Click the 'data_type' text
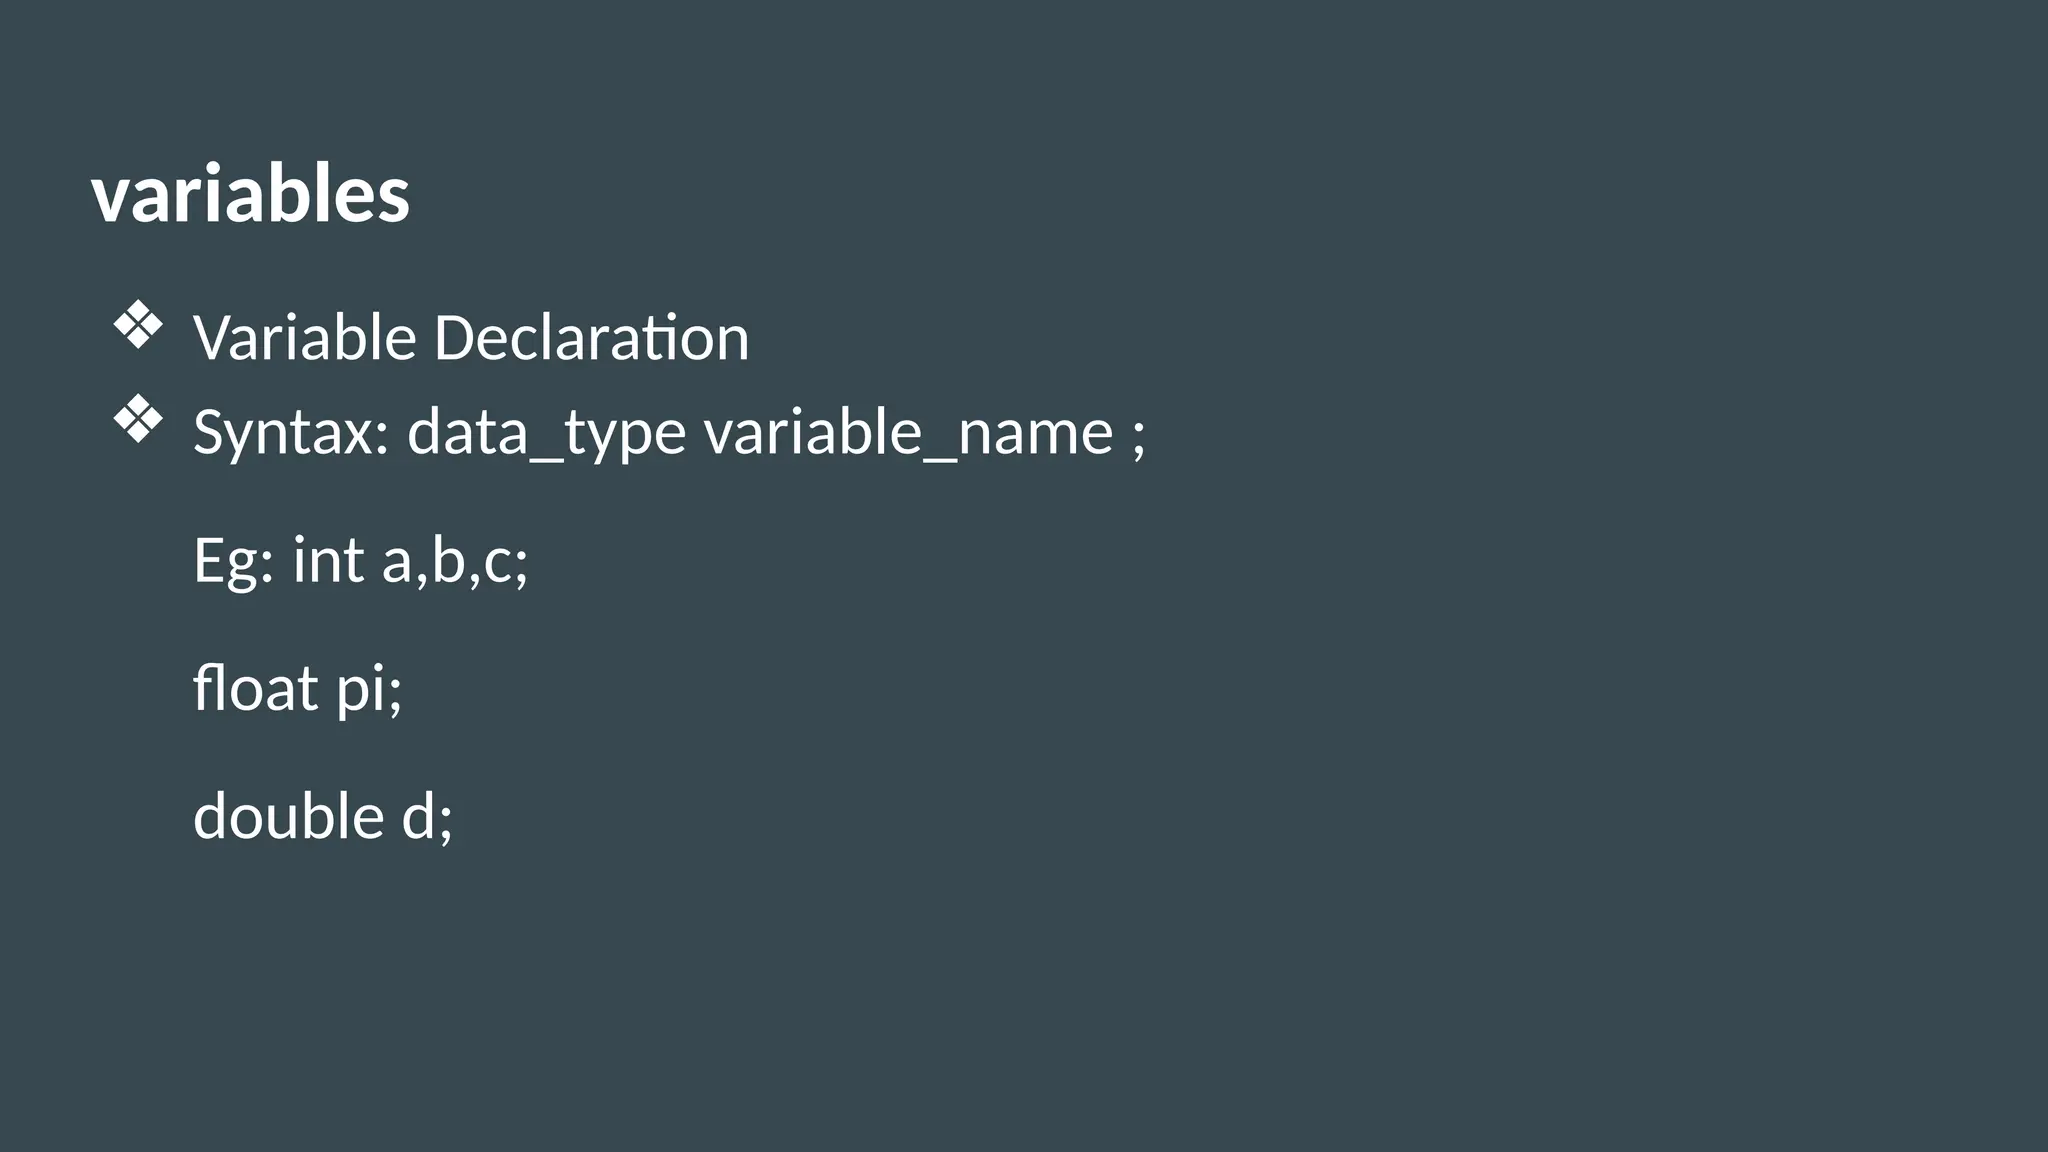Screen dimensions: 2048x1152 546,433
